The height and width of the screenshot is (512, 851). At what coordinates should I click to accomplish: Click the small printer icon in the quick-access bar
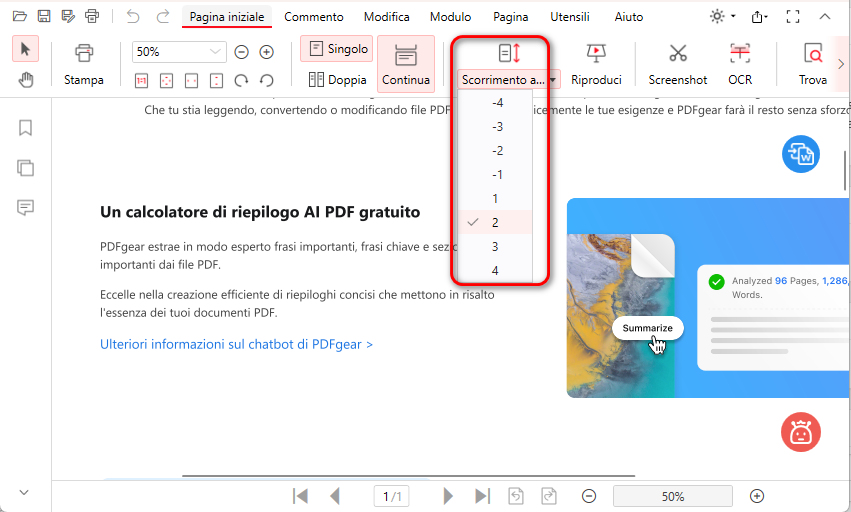point(92,16)
